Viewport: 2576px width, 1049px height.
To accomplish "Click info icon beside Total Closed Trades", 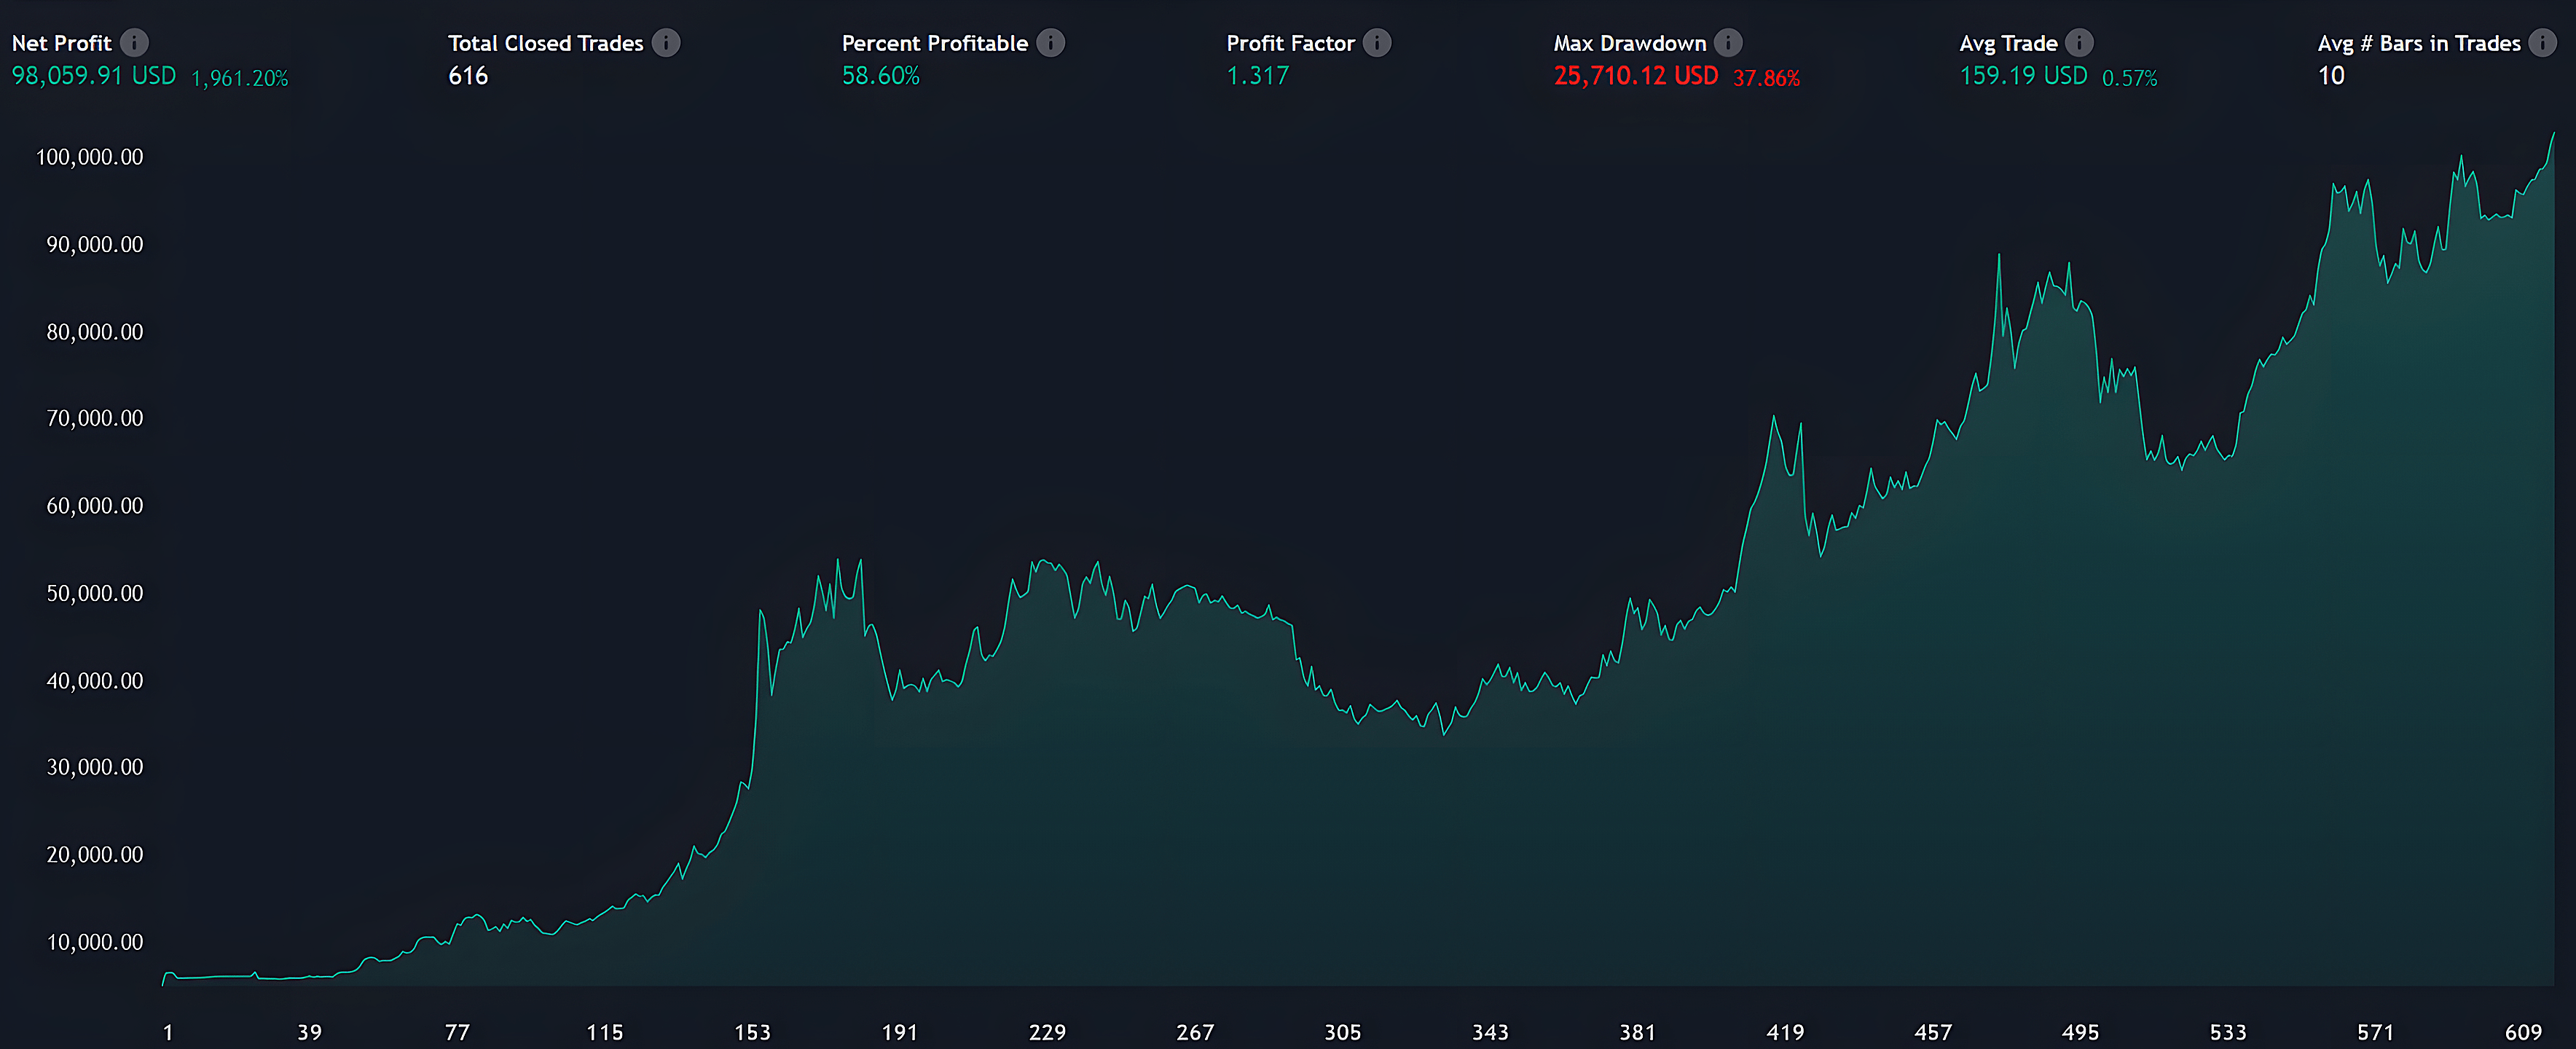I will click(x=666, y=43).
